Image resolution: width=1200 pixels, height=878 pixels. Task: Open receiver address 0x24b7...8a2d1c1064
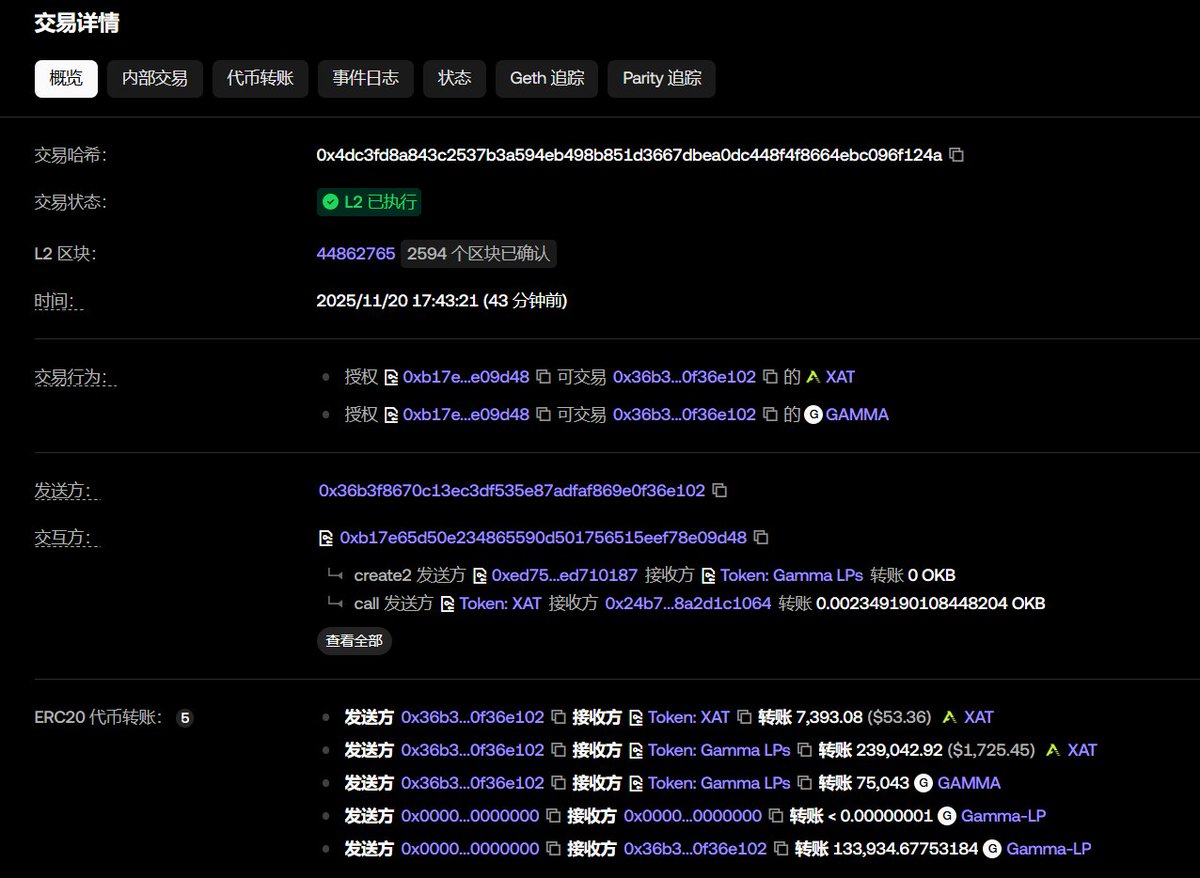point(688,603)
